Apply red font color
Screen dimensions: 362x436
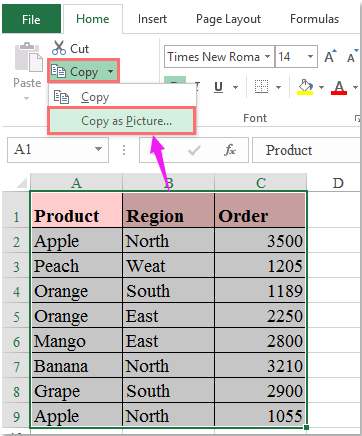click(339, 88)
